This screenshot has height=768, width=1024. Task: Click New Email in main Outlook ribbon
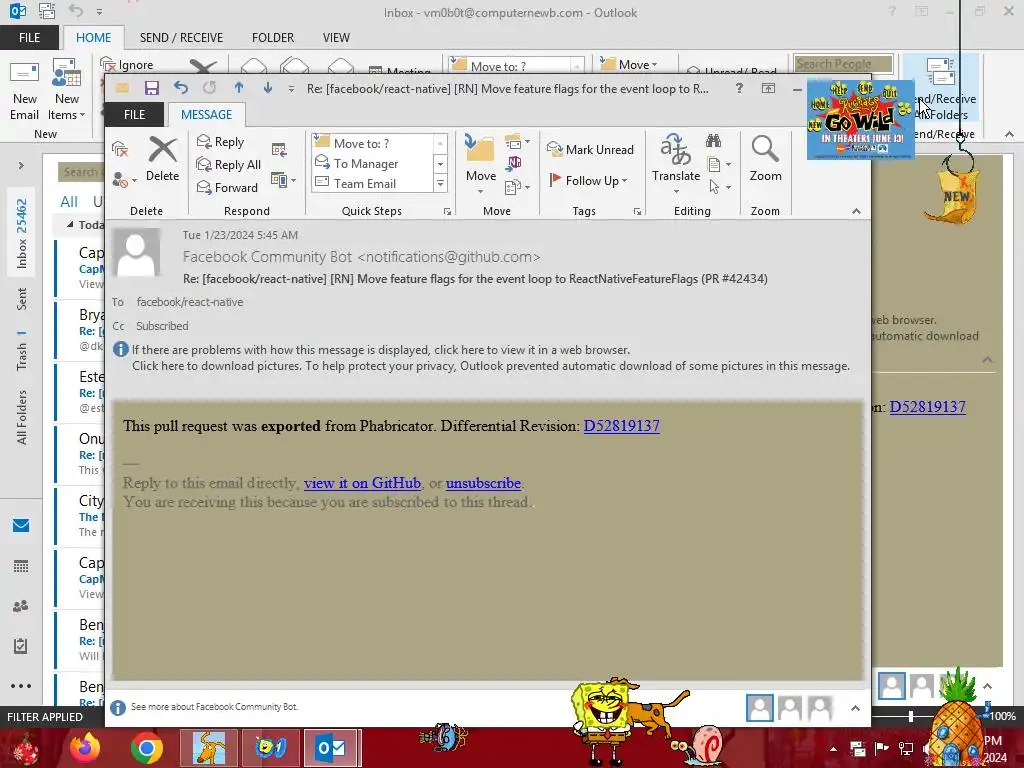pyautogui.click(x=25, y=90)
